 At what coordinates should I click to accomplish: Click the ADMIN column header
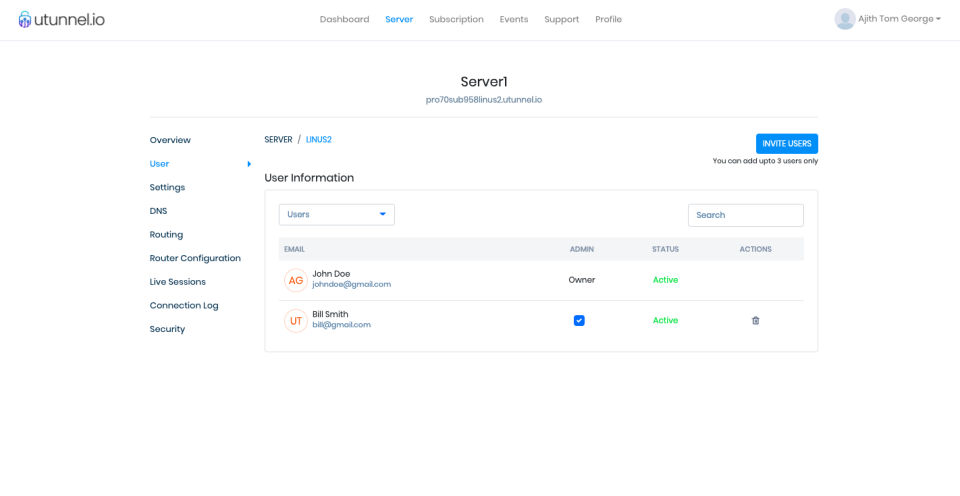pos(582,249)
